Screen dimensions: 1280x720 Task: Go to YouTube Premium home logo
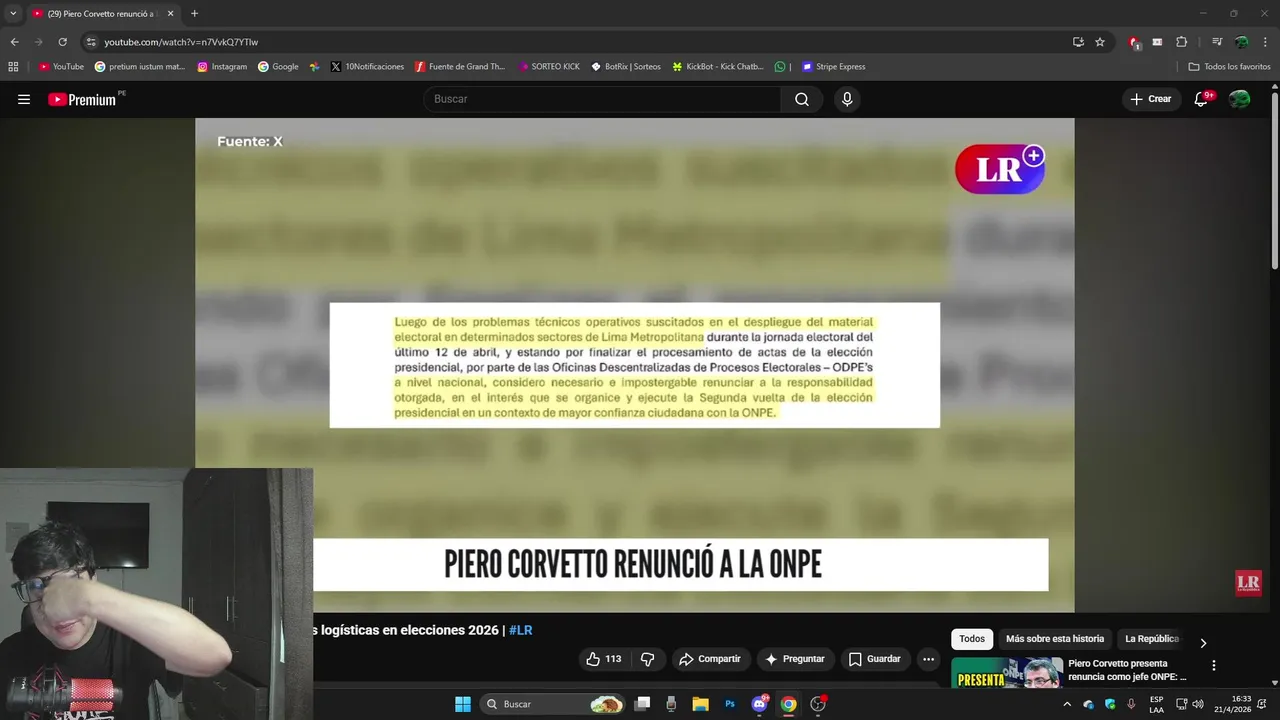point(82,99)
